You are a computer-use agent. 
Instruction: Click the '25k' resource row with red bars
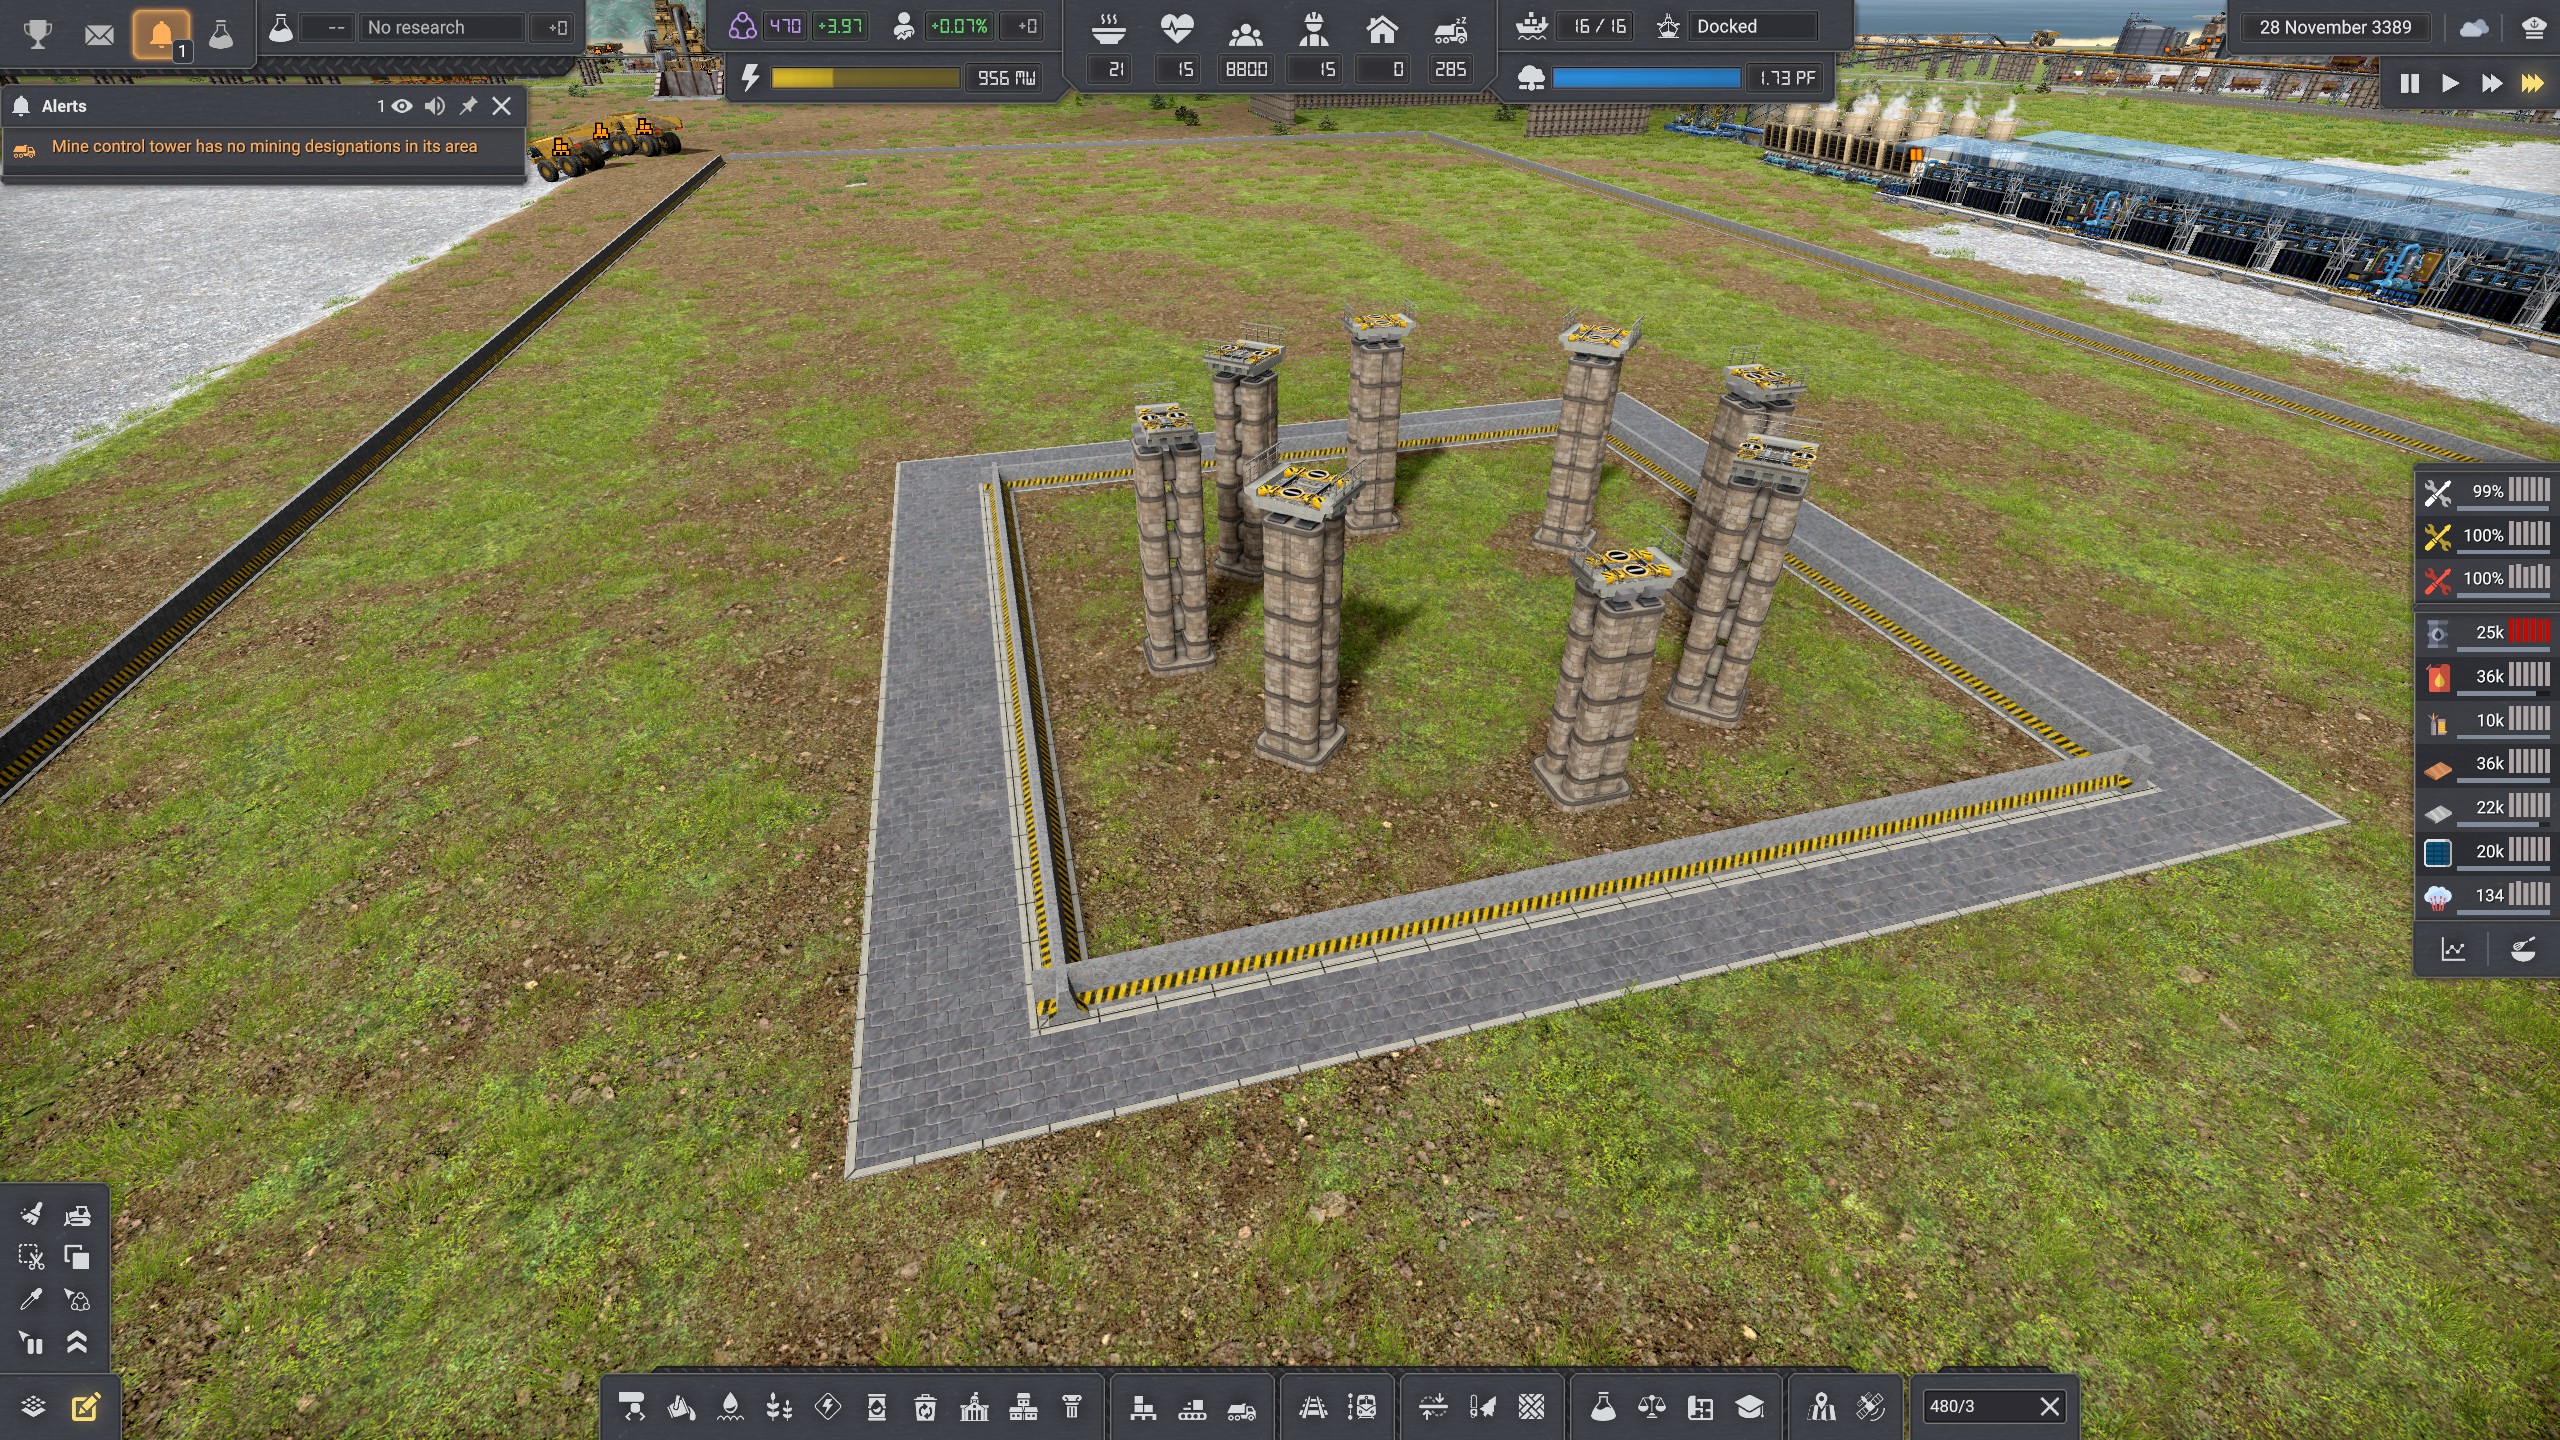coord(2486,633)
